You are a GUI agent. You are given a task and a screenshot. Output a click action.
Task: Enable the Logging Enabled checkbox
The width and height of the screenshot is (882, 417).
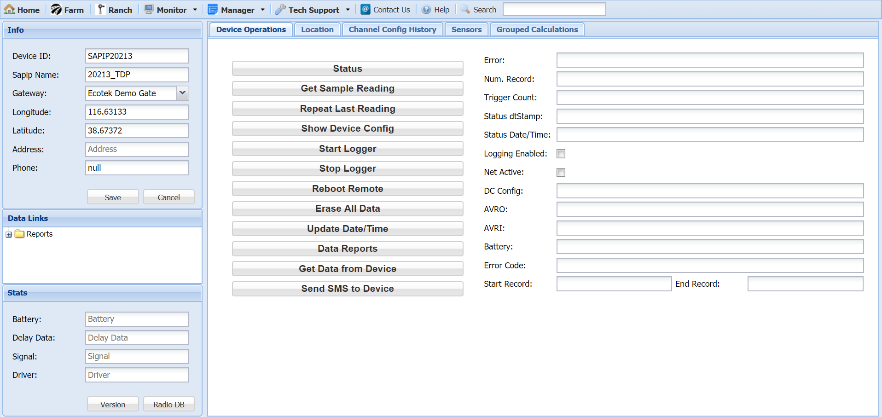pos(561,154)
